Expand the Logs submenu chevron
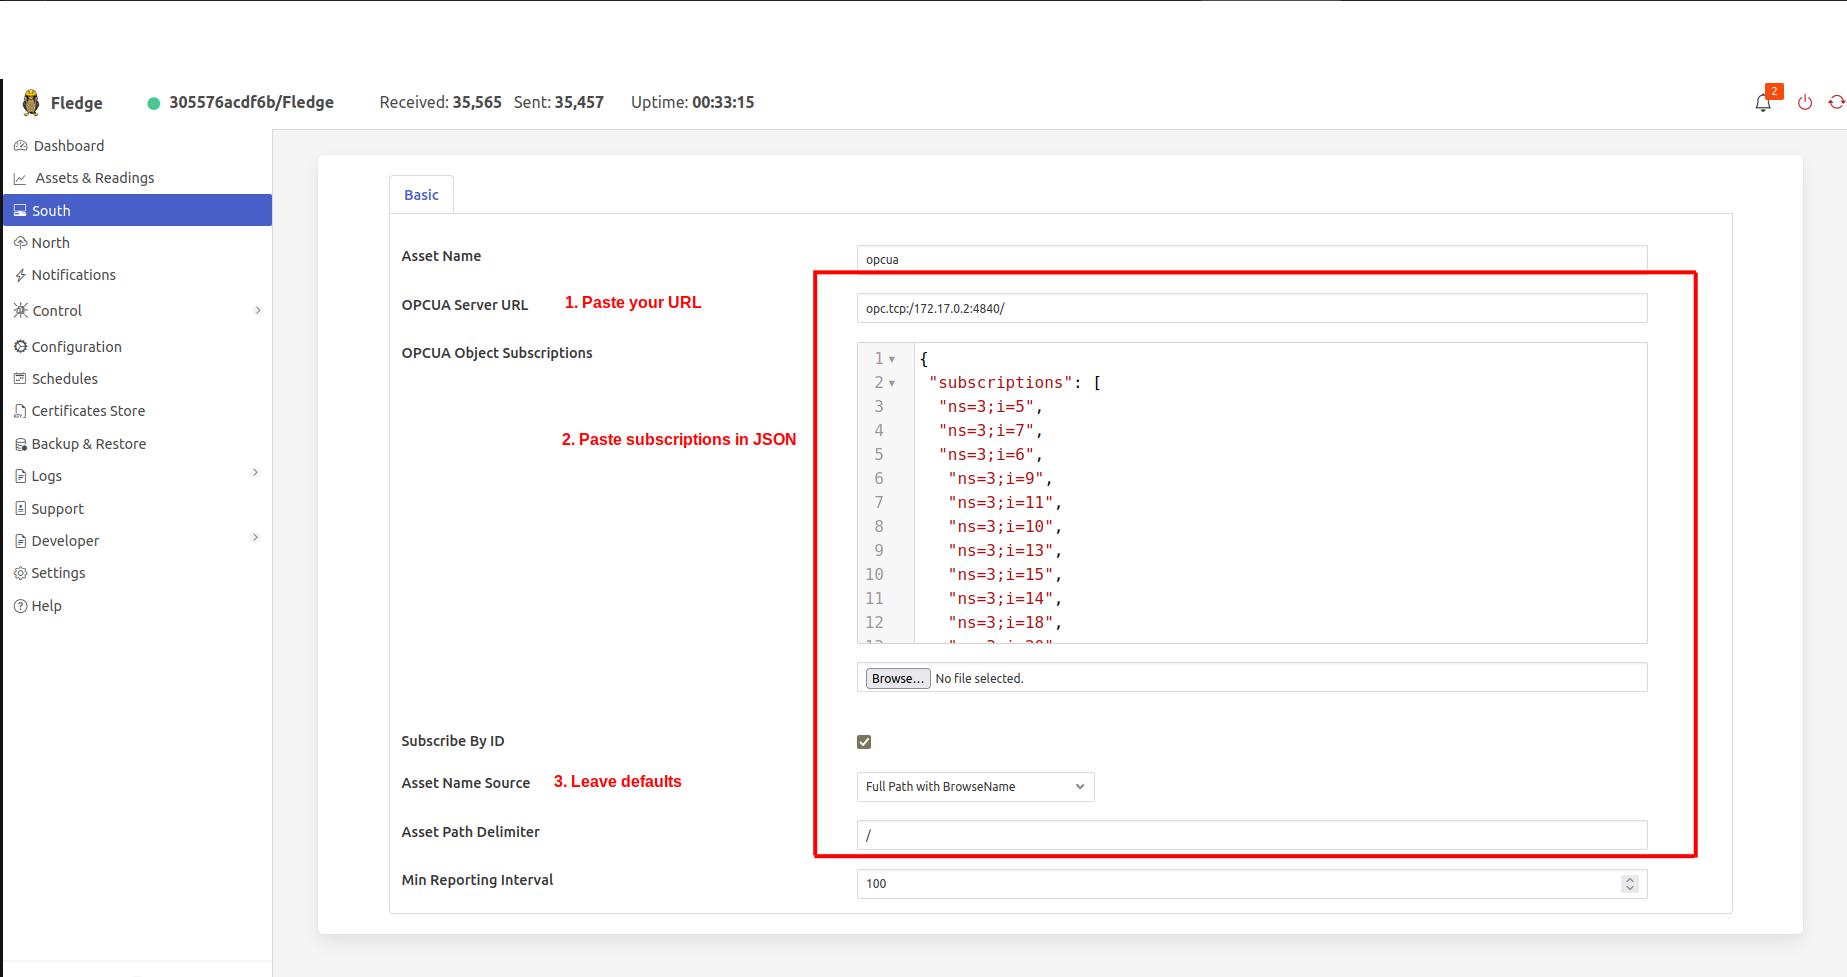This screenshot has height=977, width=1847. click(x=256, y=473)
